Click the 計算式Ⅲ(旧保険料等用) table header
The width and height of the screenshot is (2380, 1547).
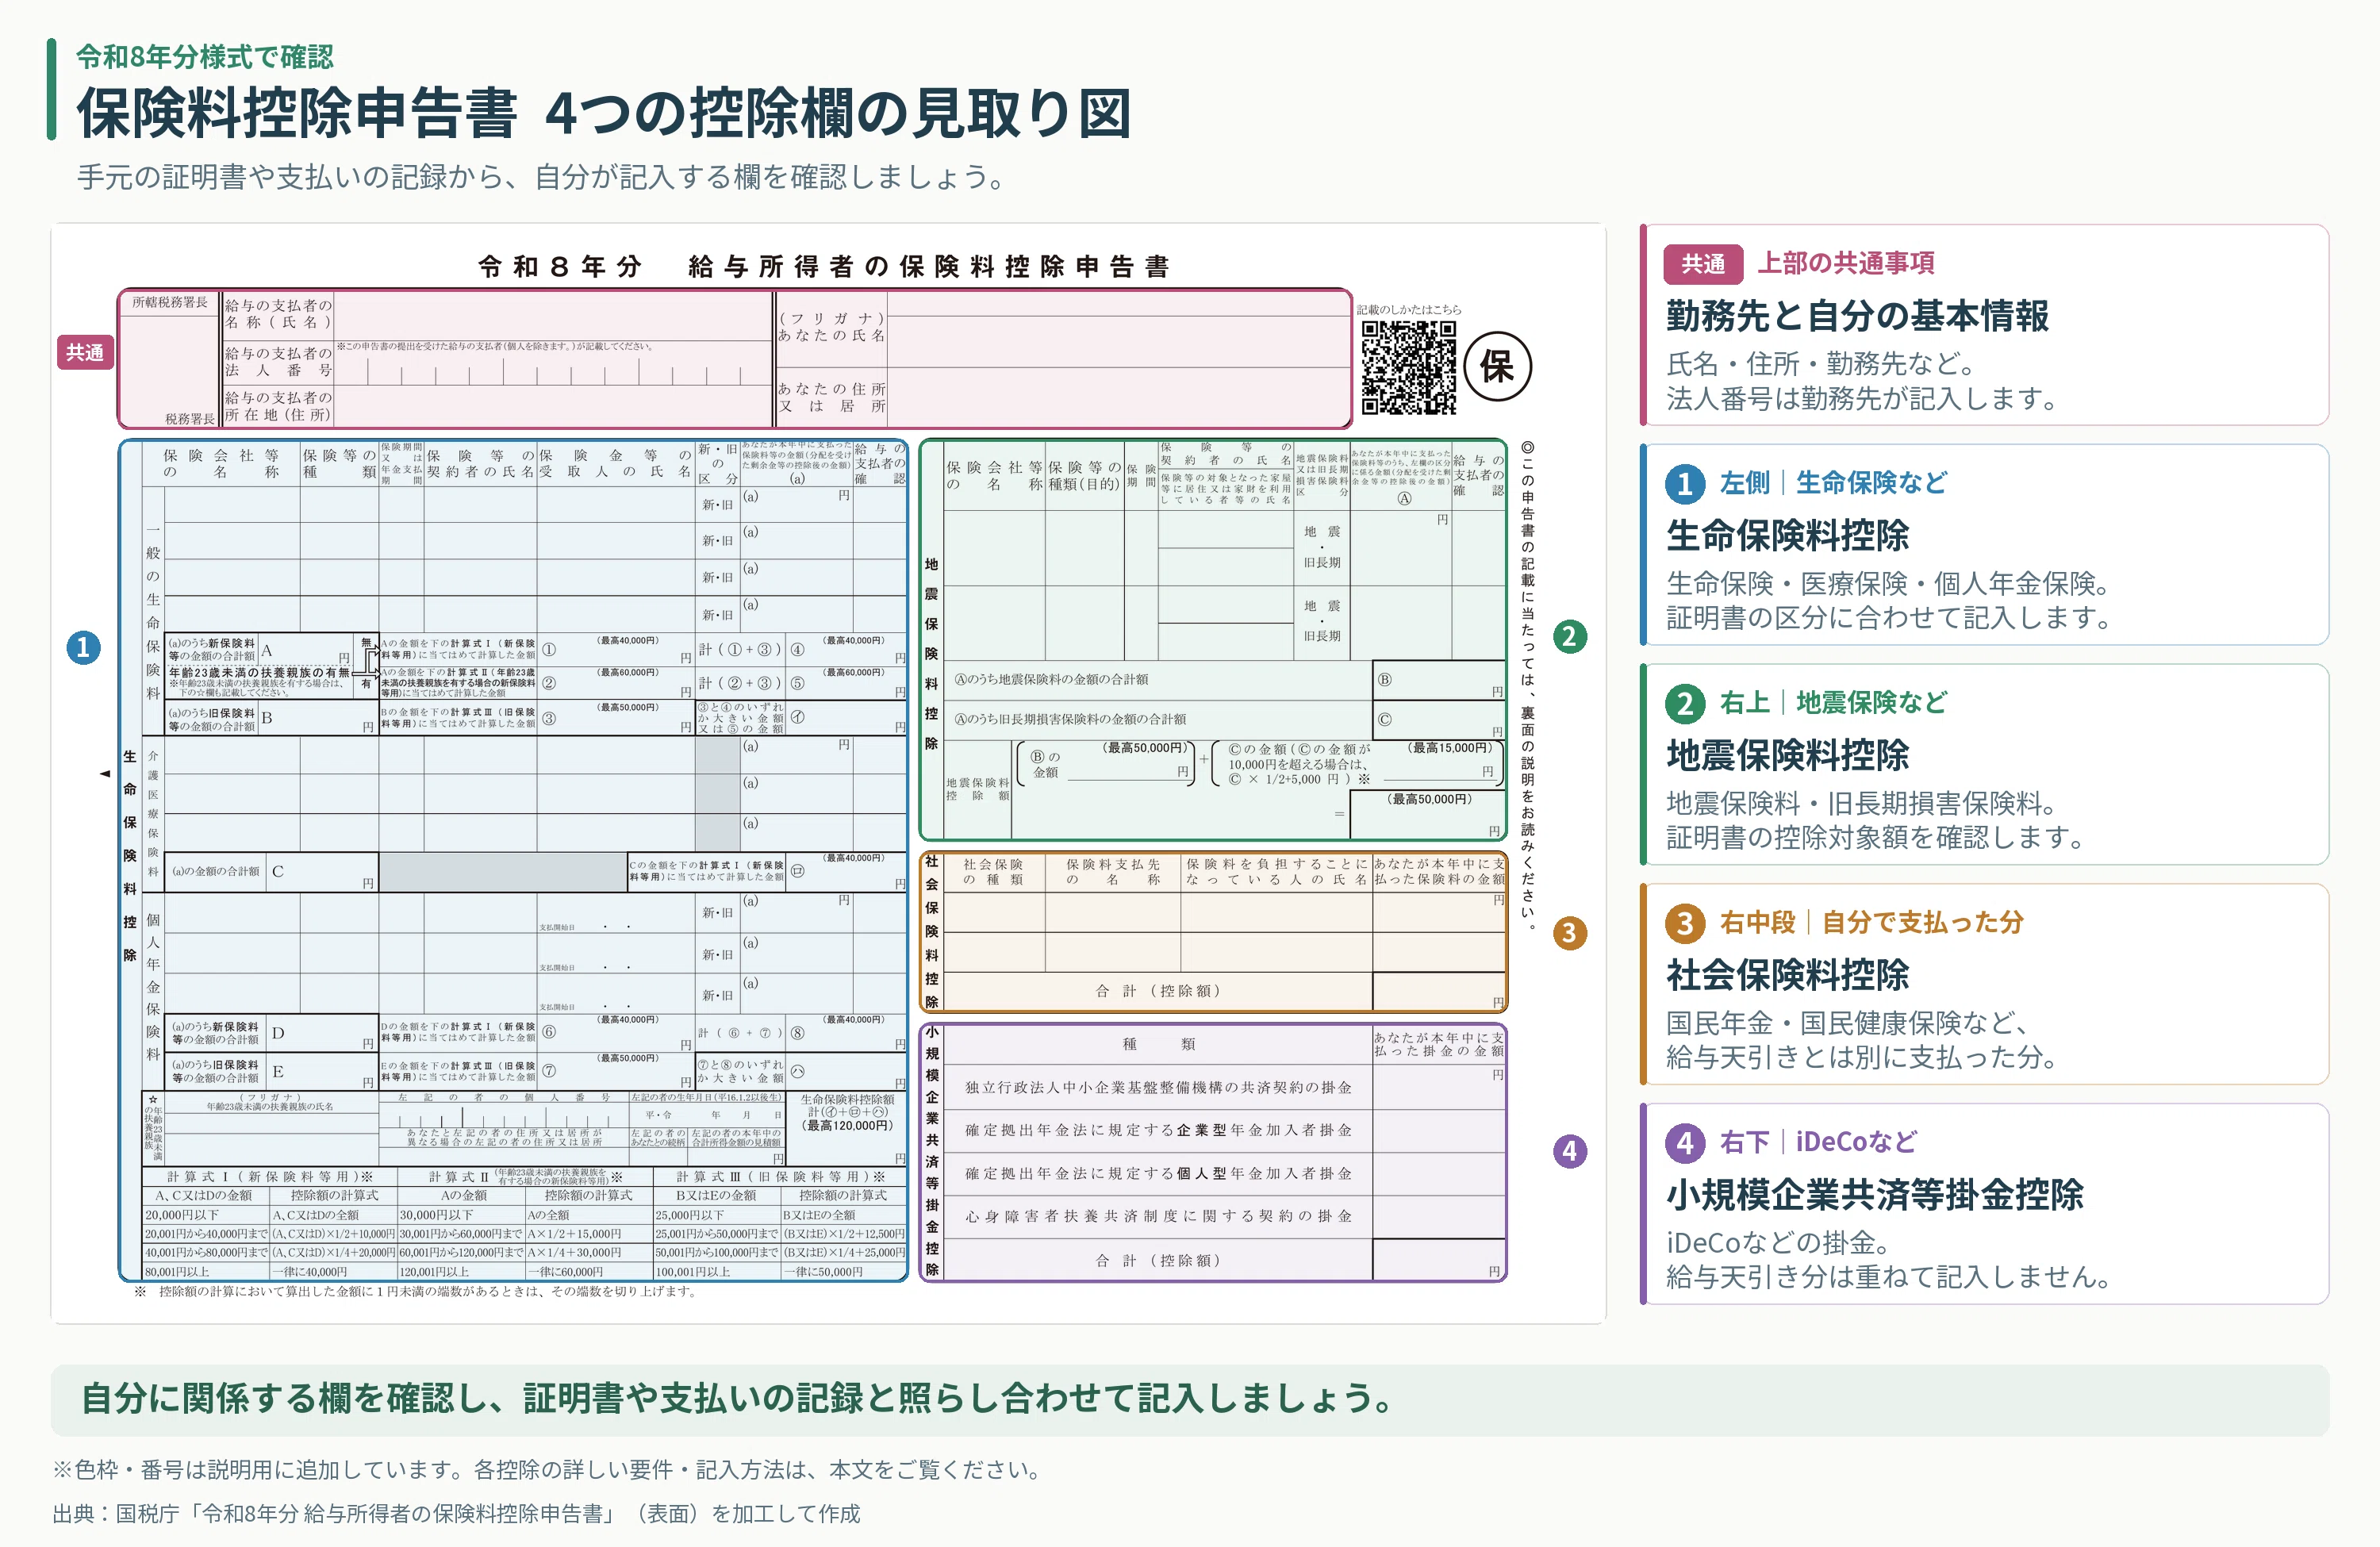pos(780,1177)
